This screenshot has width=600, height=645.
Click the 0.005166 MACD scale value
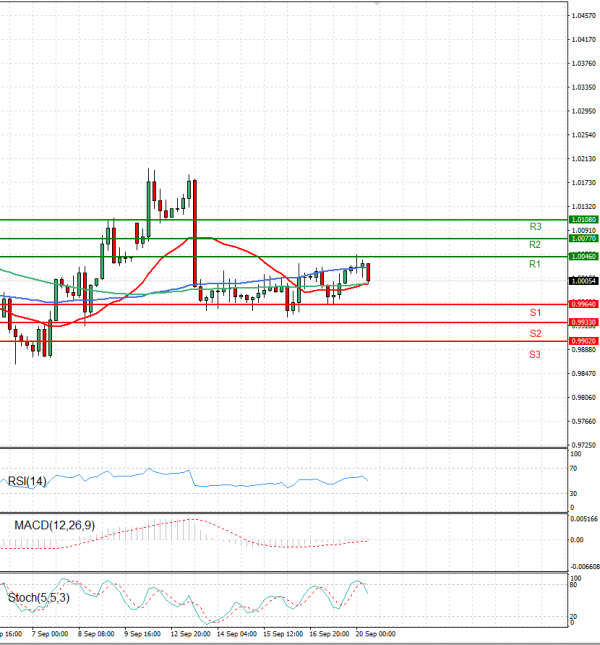[584, 520]
